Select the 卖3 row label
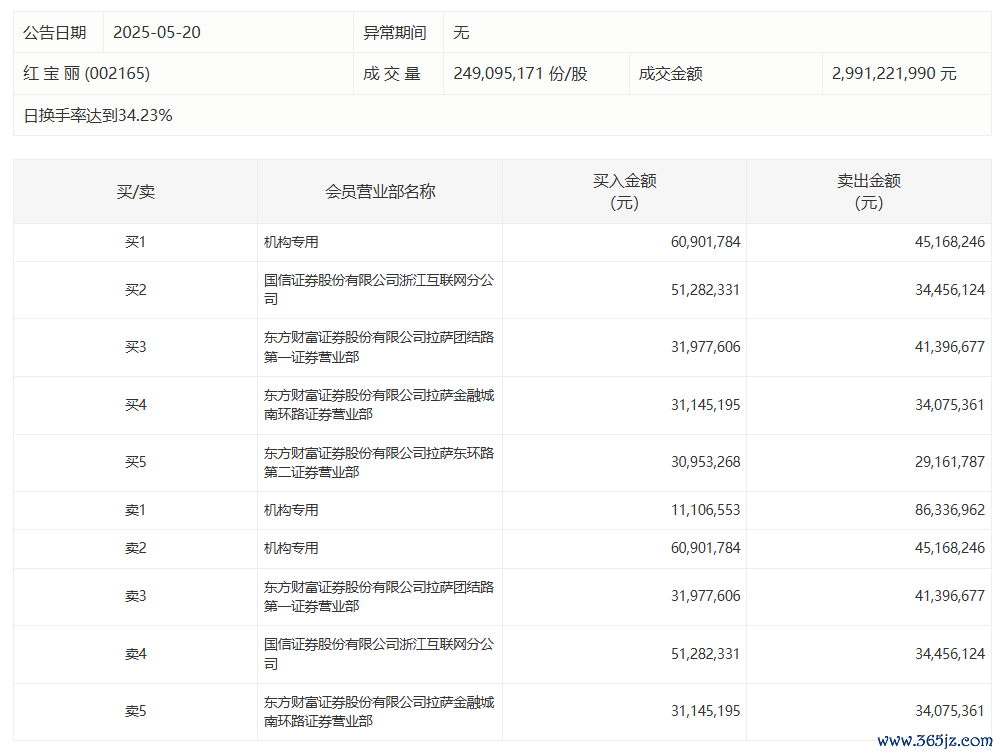The height and width of the screenshot is (756, 1000). point(135,596)
